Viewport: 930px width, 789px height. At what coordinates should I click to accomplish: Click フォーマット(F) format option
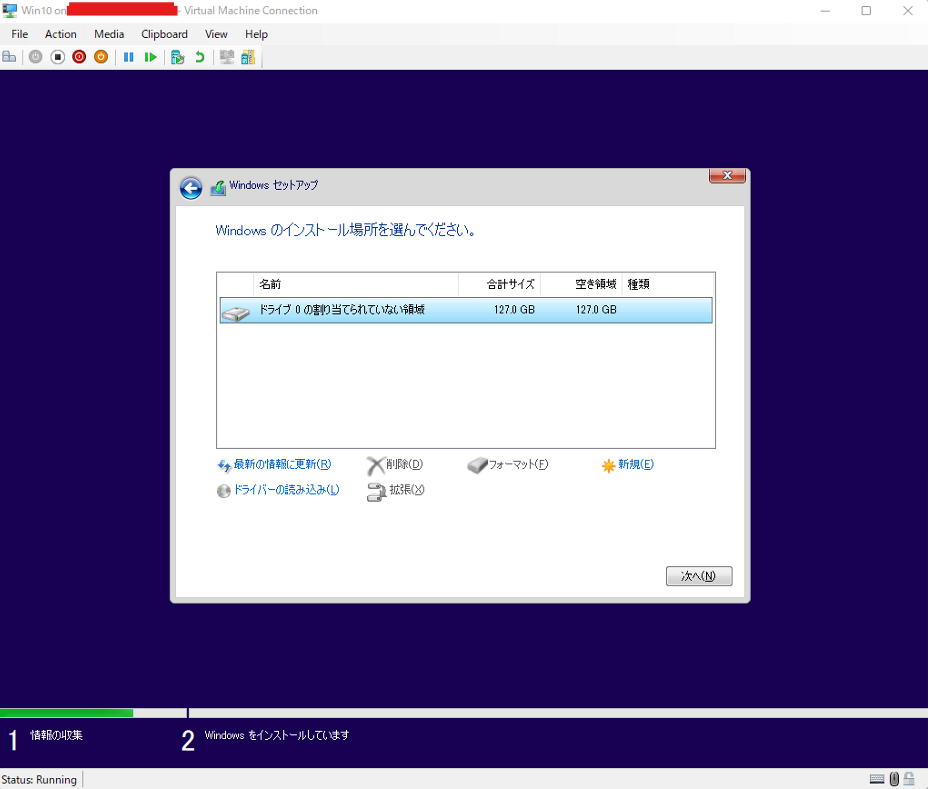[508, 465]
